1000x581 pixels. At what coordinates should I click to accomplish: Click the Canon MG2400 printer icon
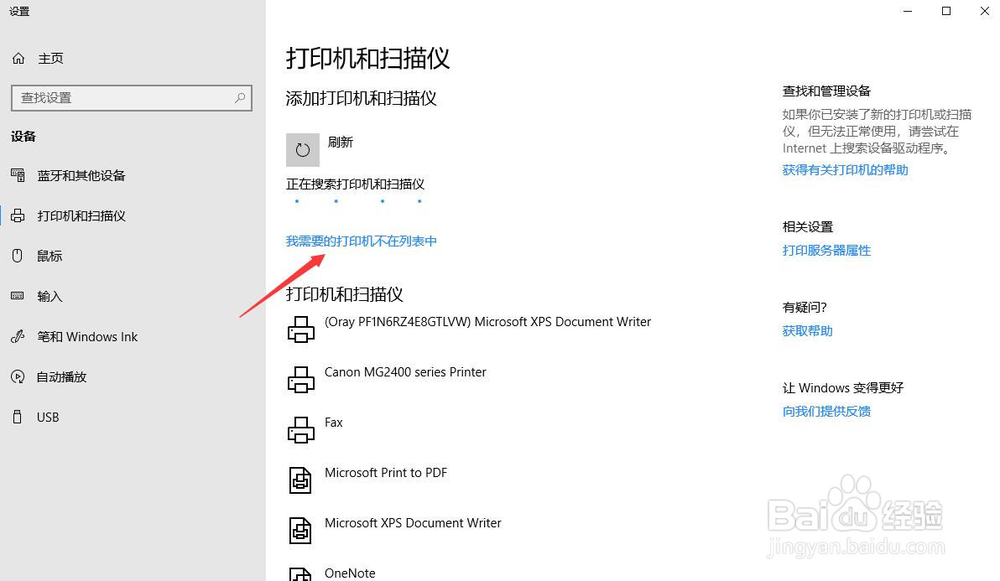point(301,379)
